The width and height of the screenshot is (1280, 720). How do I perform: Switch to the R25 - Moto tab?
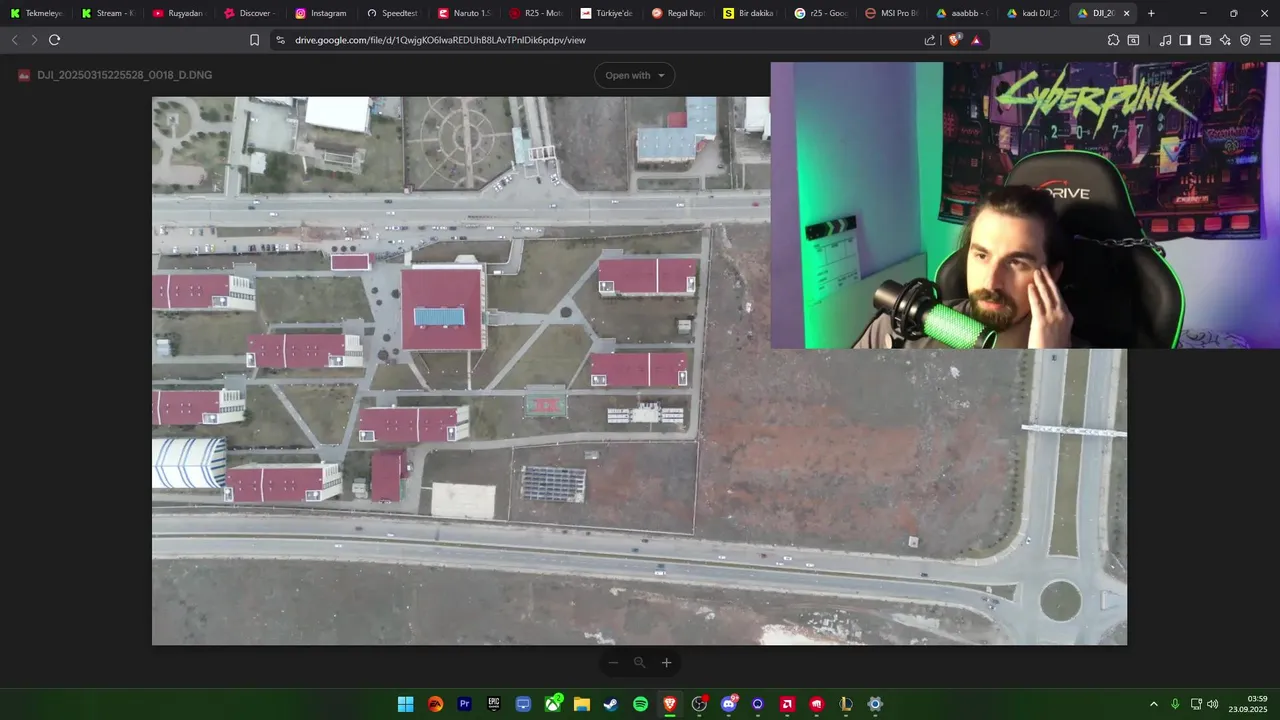click(535, 13)
